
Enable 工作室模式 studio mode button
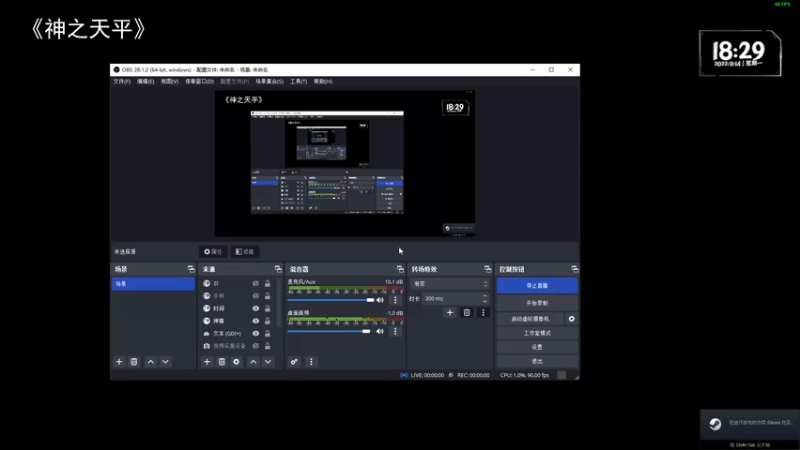[537, 333]
